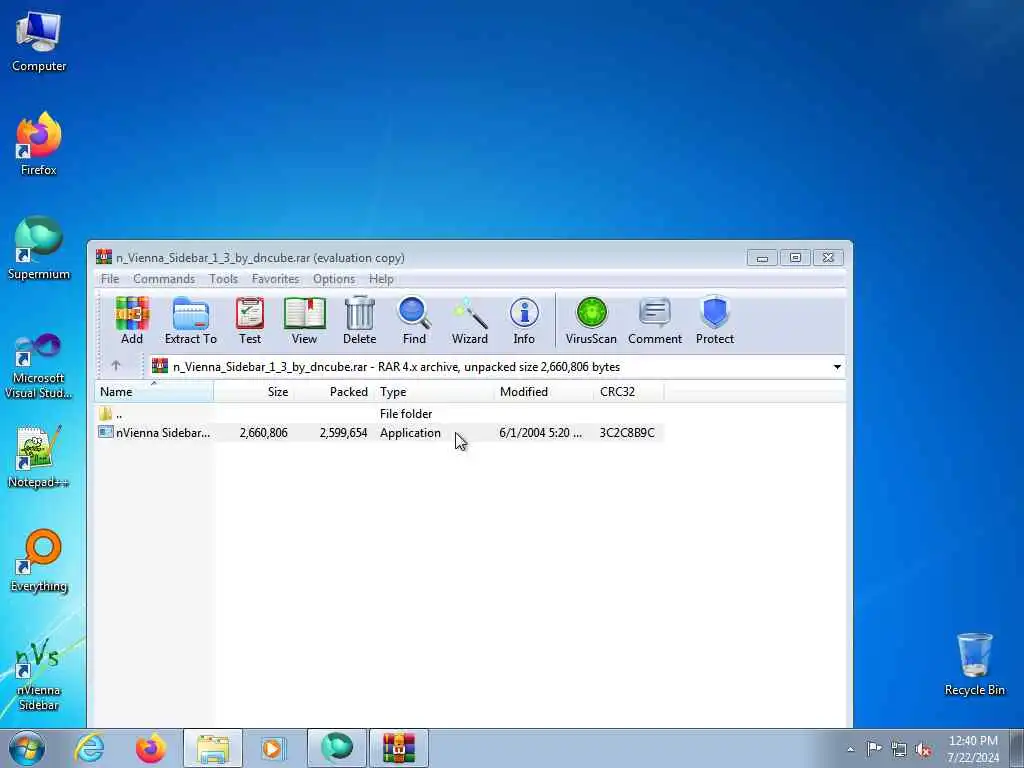Click the packed size 2,599,654
This screenshot has width=1024, height=768.
point(344,432)
